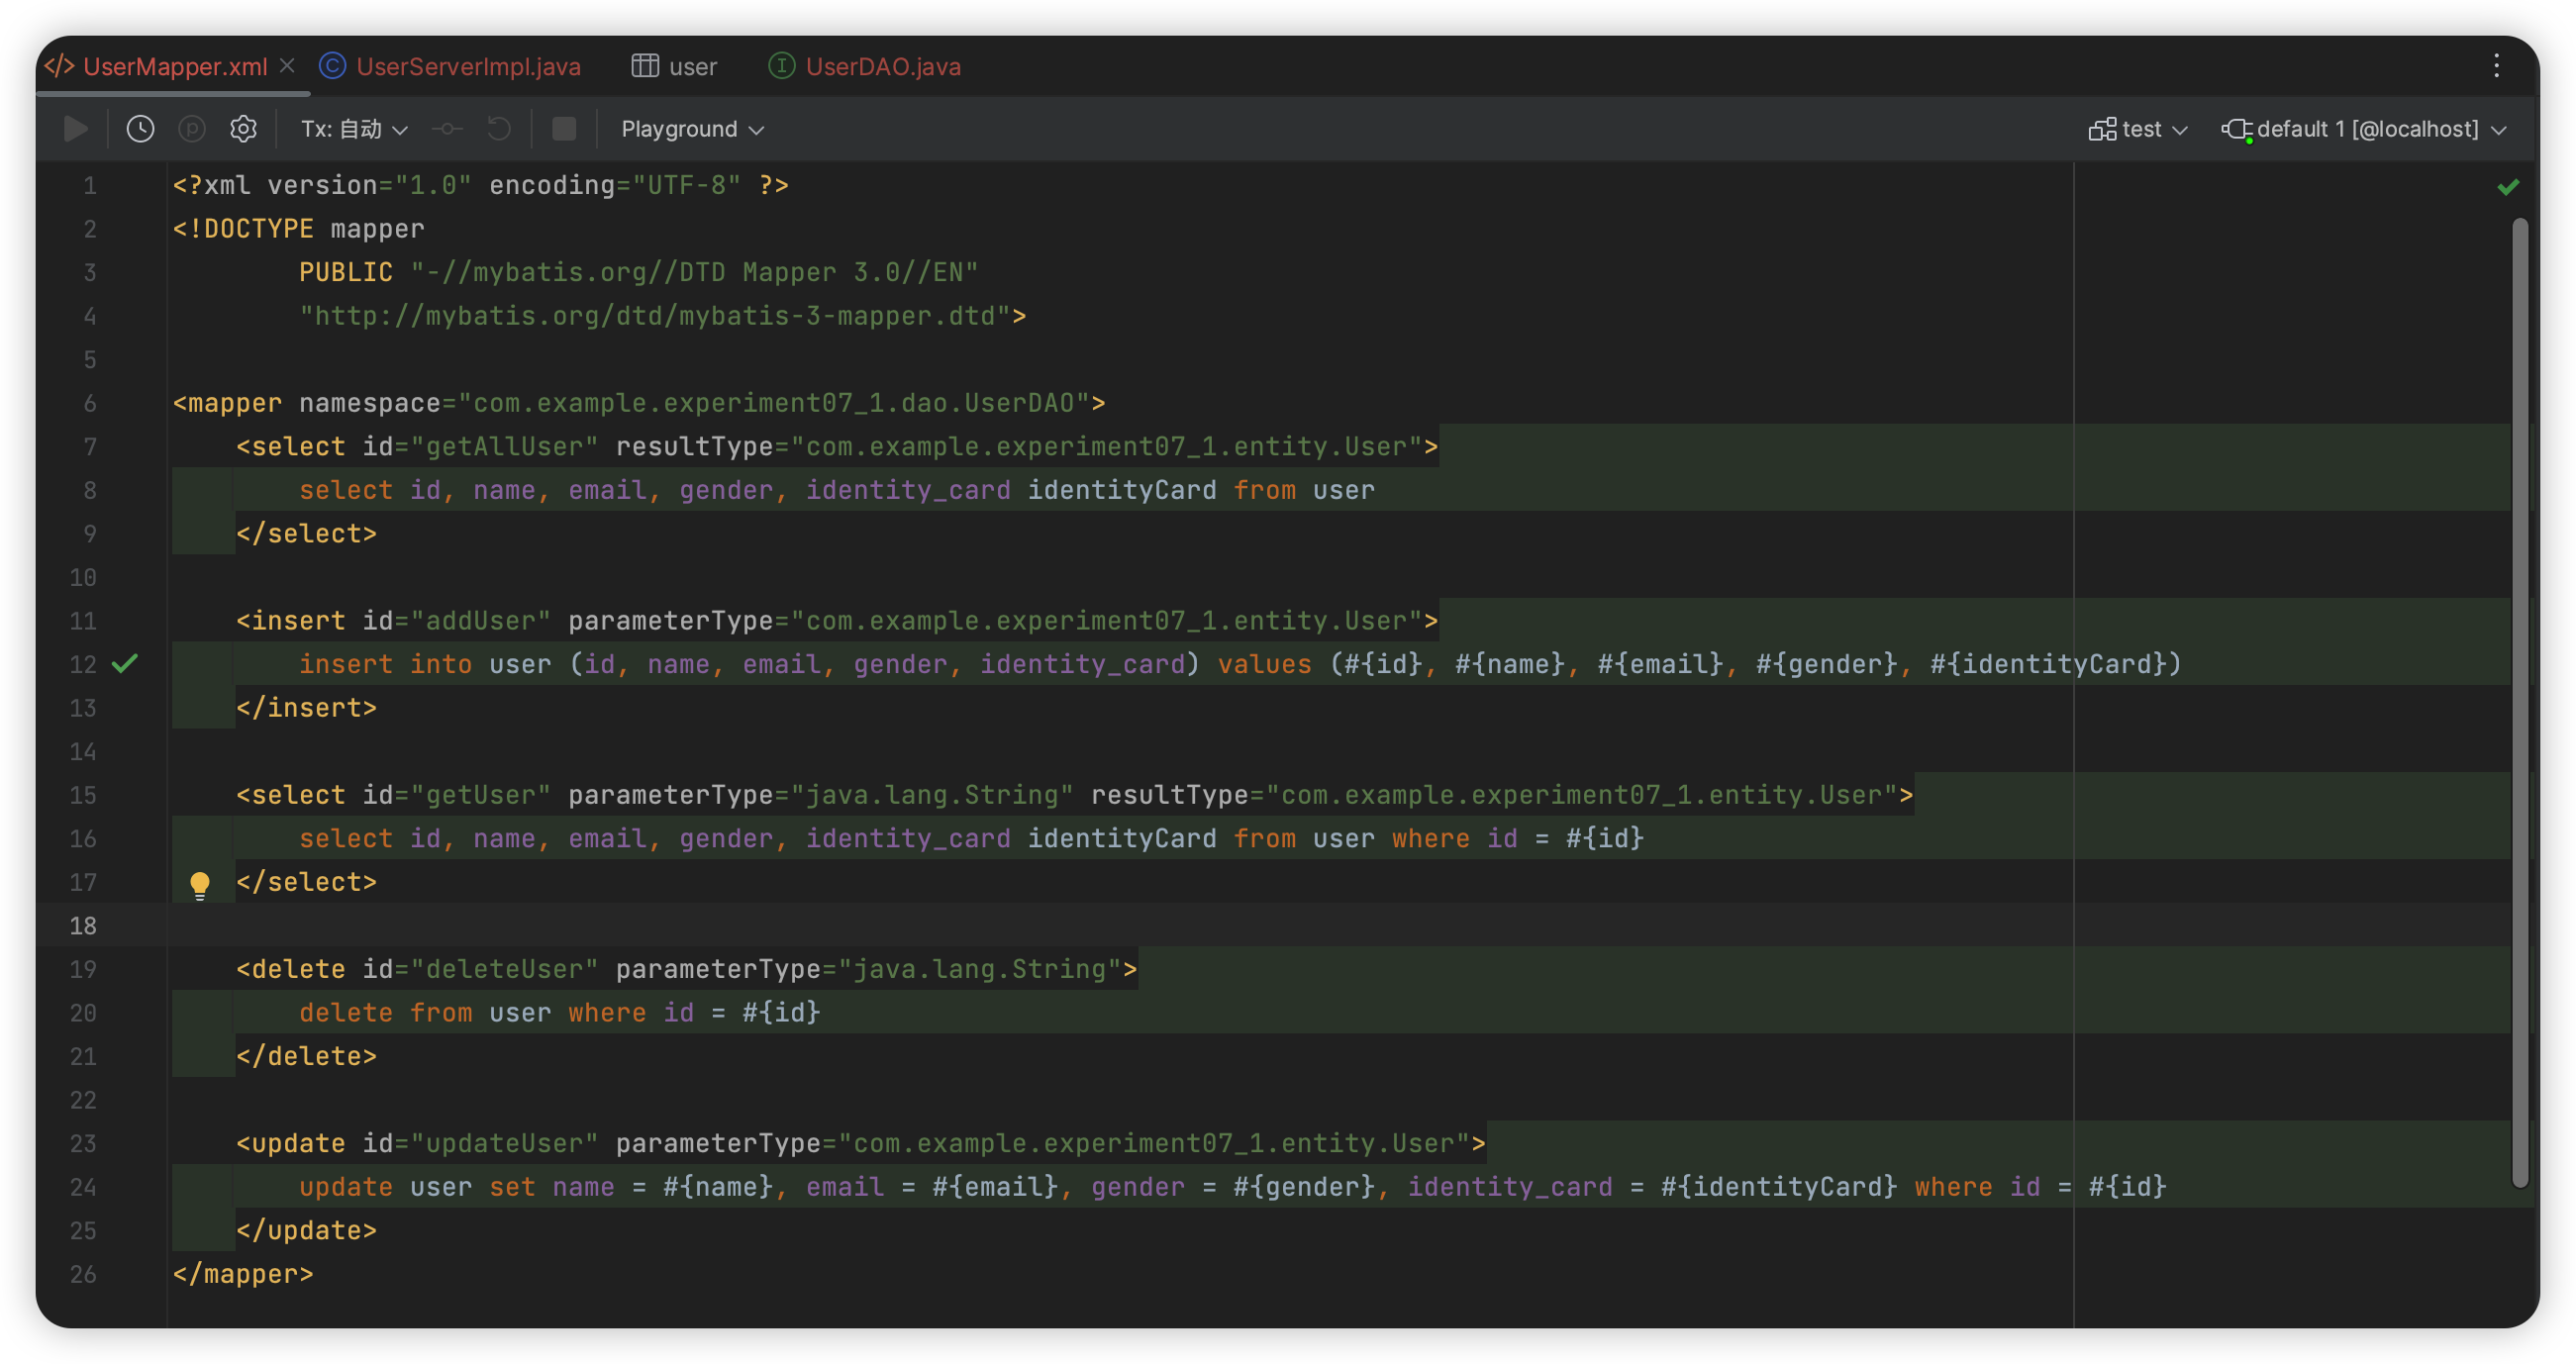Switch to the UserDAO.java tab
Image resolution: width=2576 pixels, height=1364 pixels.
[864, 66]
